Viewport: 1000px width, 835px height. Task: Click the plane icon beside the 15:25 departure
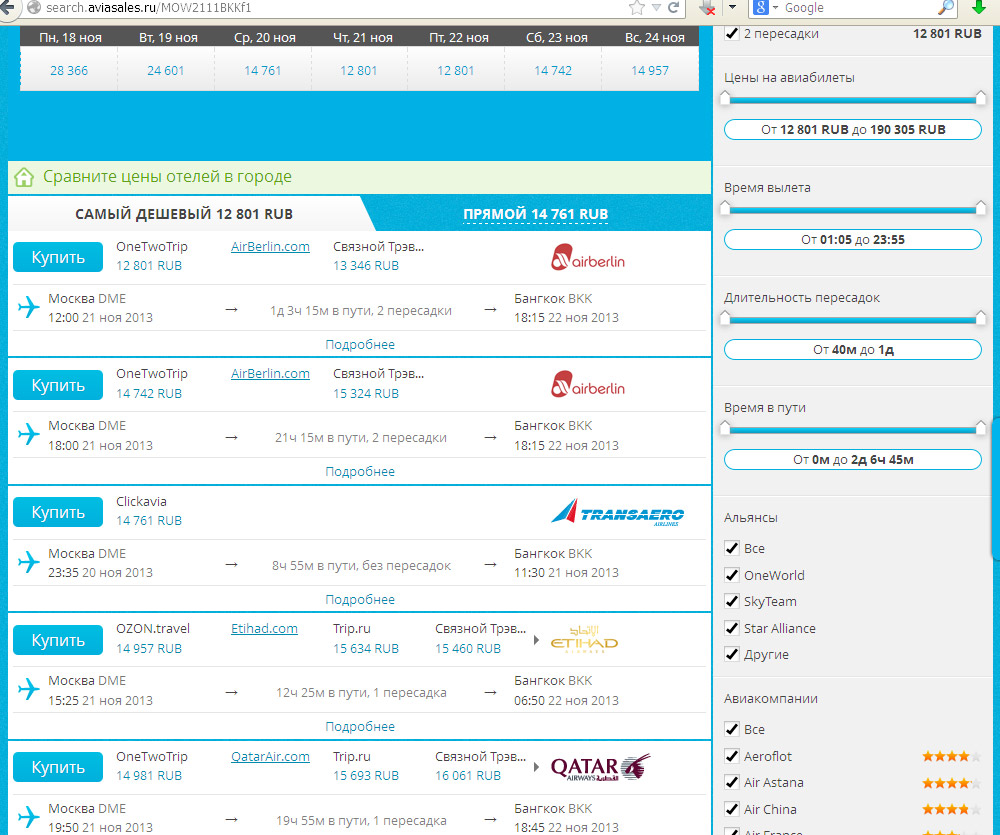(29, 690)
